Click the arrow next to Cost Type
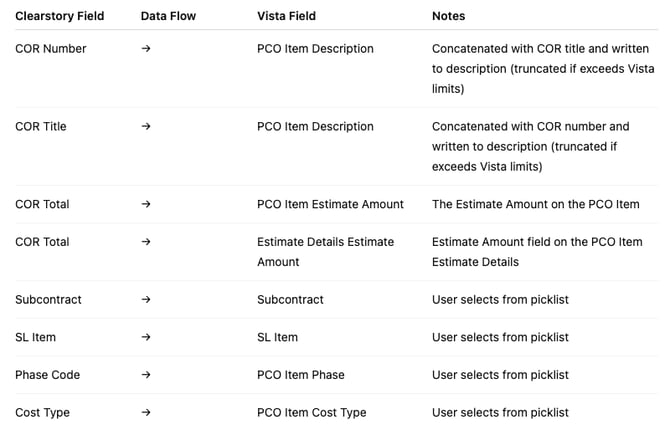 146,412
